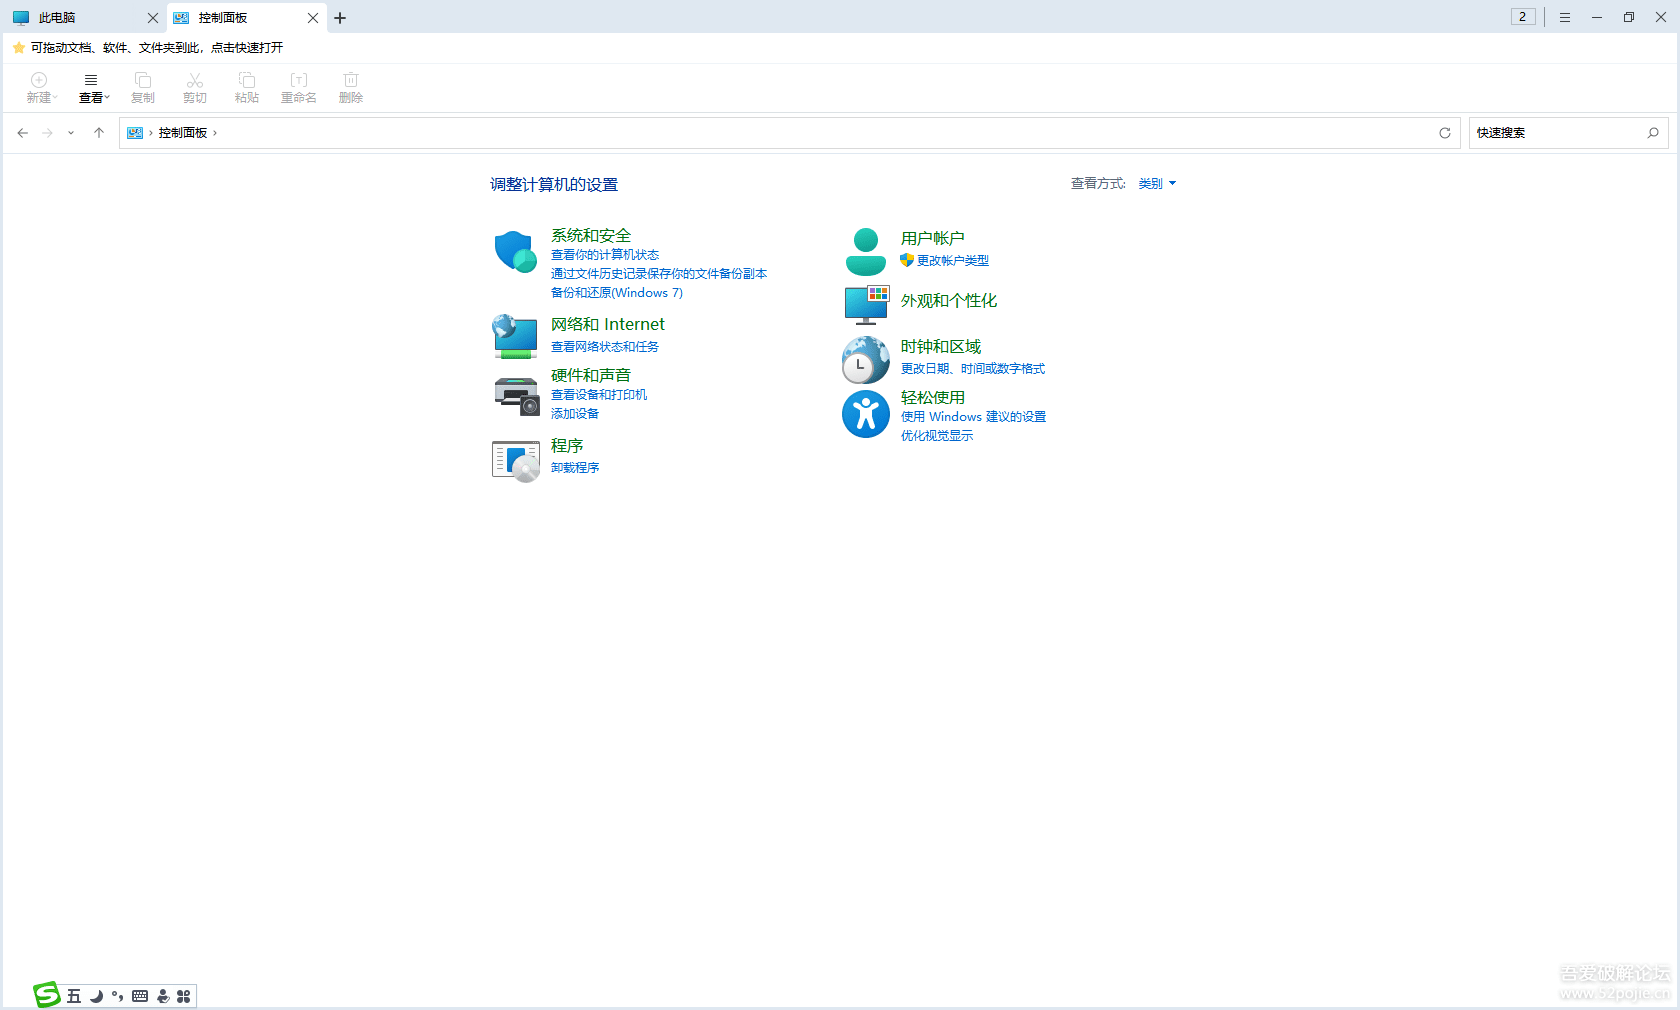Open the 网络和 Internet globe icon
The height and width of the screenshot is (1010, 1680).
(516, 336)
